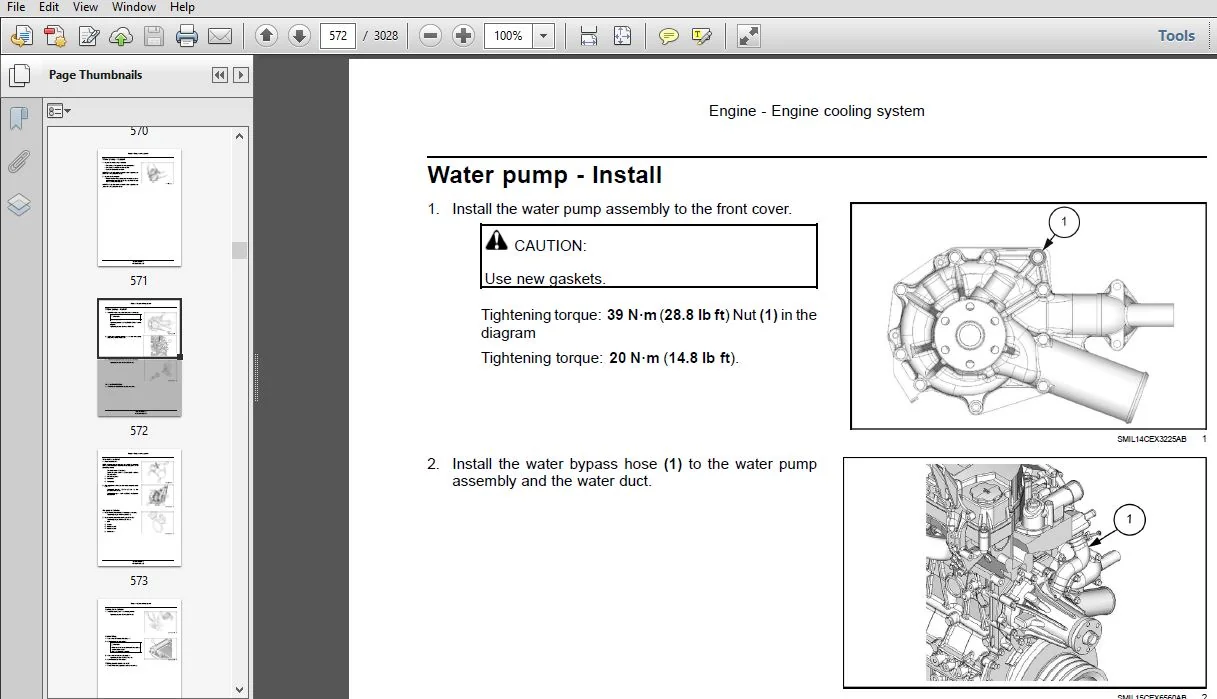Click the Save floppy disk icon
Screen dimensions: 1217x699
(153, 37)
